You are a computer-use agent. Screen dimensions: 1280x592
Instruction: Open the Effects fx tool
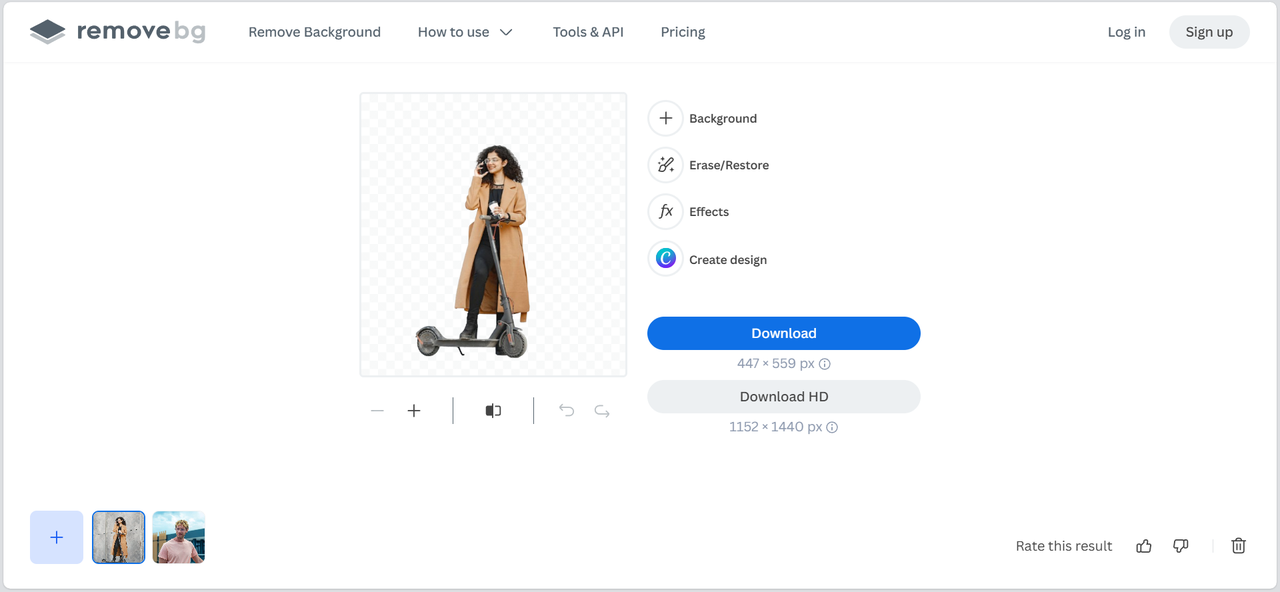click(x=665, y=212)
